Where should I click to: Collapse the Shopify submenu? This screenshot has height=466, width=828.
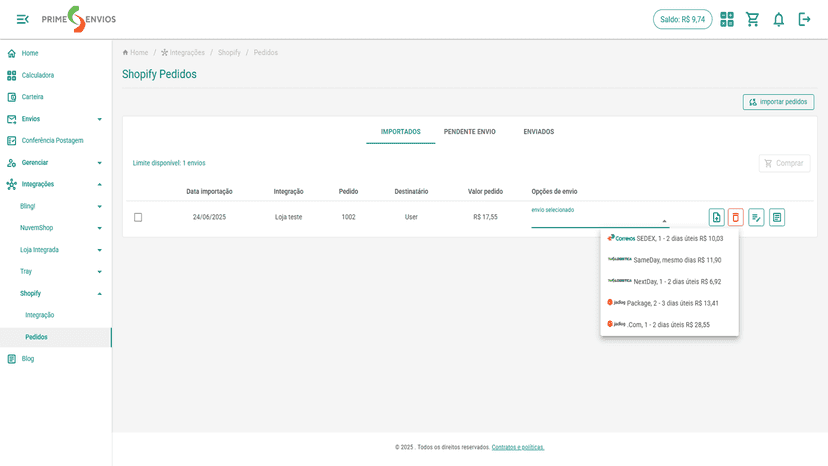(55, 293)
